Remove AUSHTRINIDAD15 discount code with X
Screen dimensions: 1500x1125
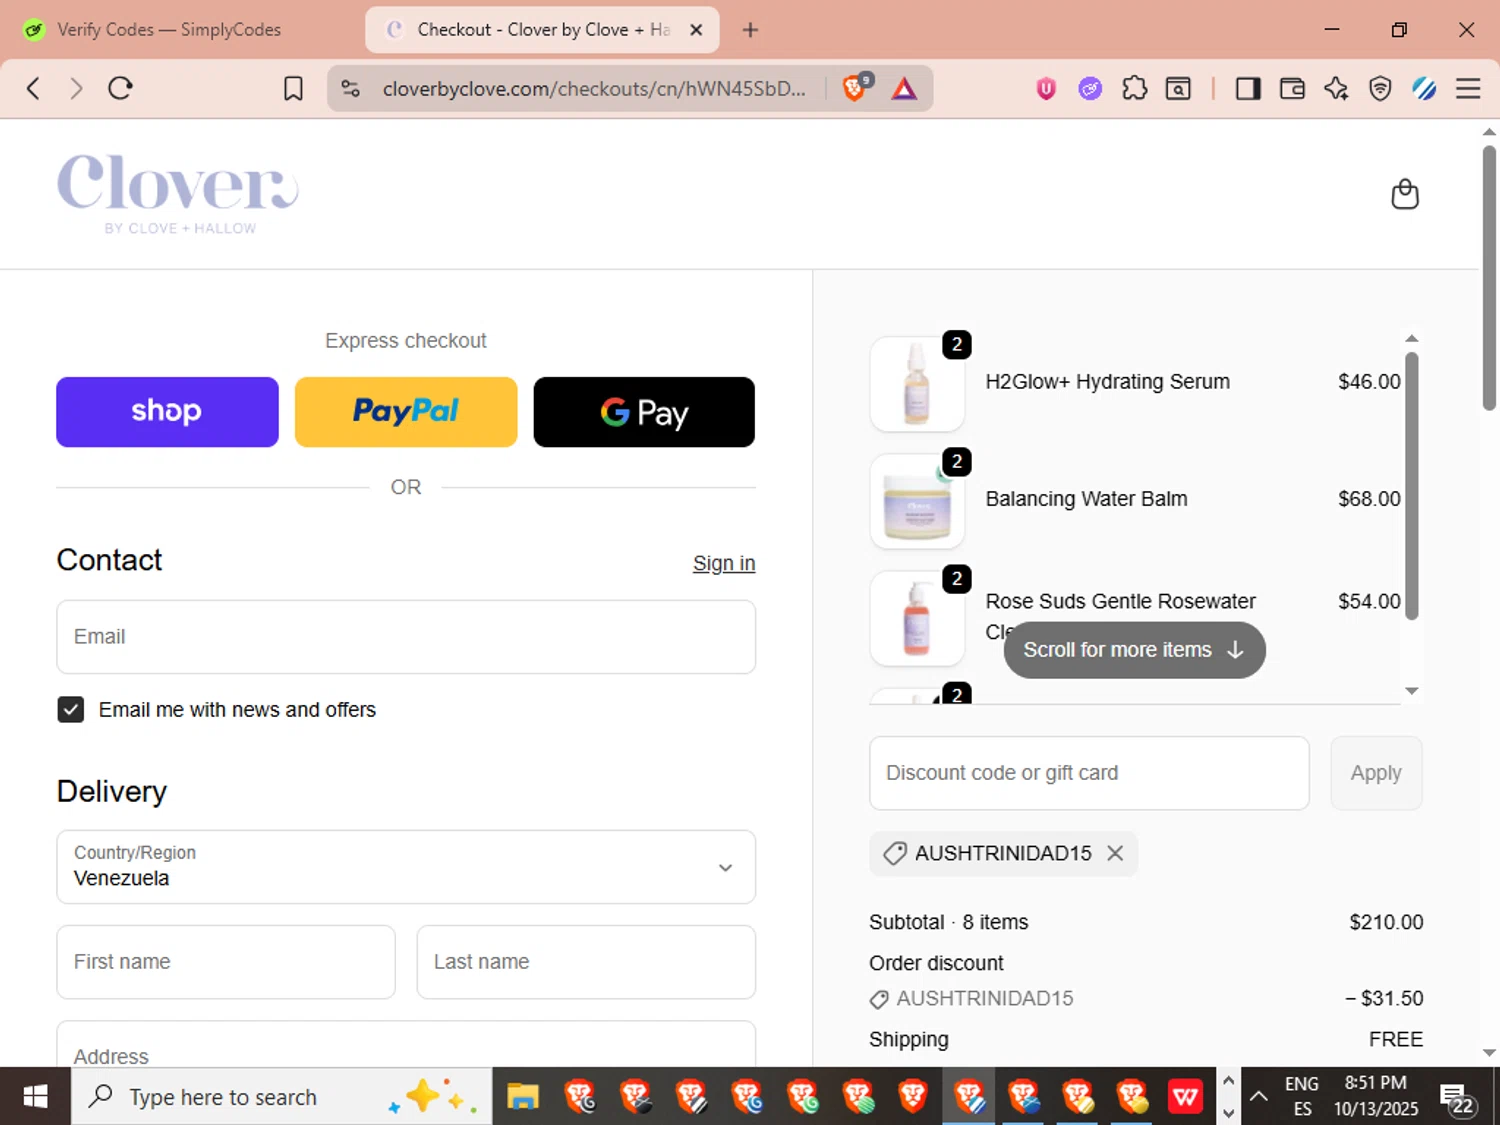pos(1115,853)
